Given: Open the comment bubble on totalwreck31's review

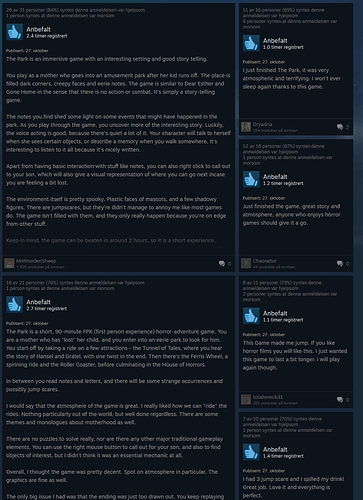Looking at the screenshot, I should (343, 400).
